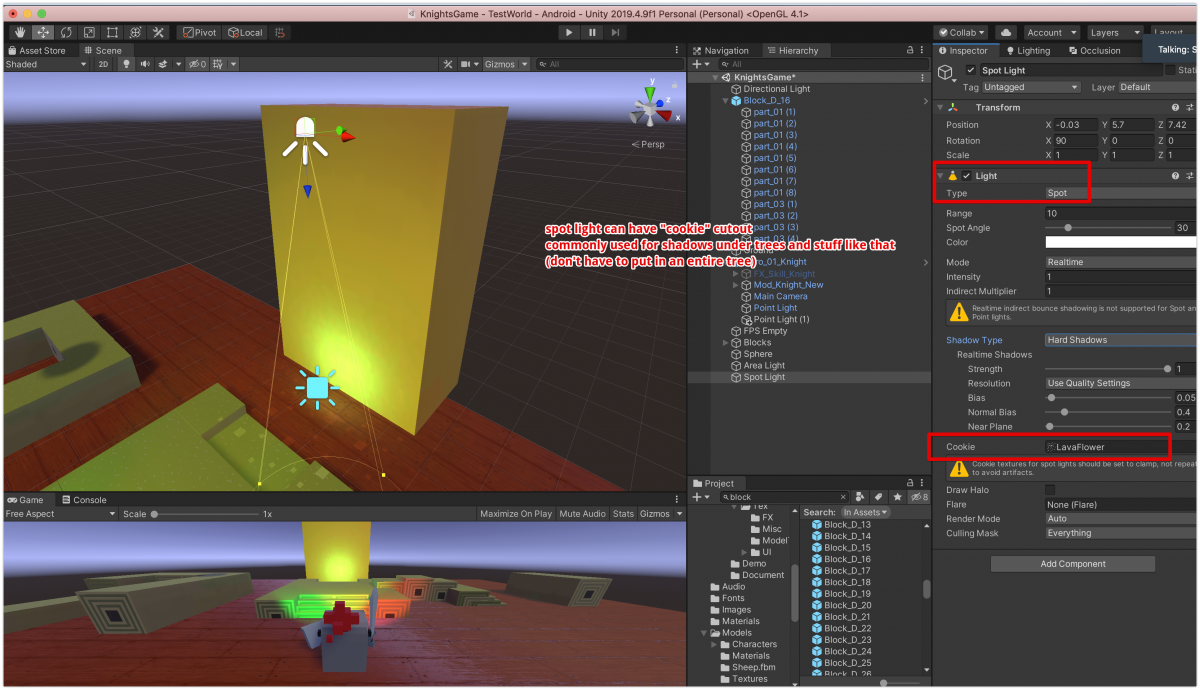Image resolution: width=1200 pixels, height=690 pixels.
Task: Open the Shaded draw mode dropdown
Action: click(46, 64)
